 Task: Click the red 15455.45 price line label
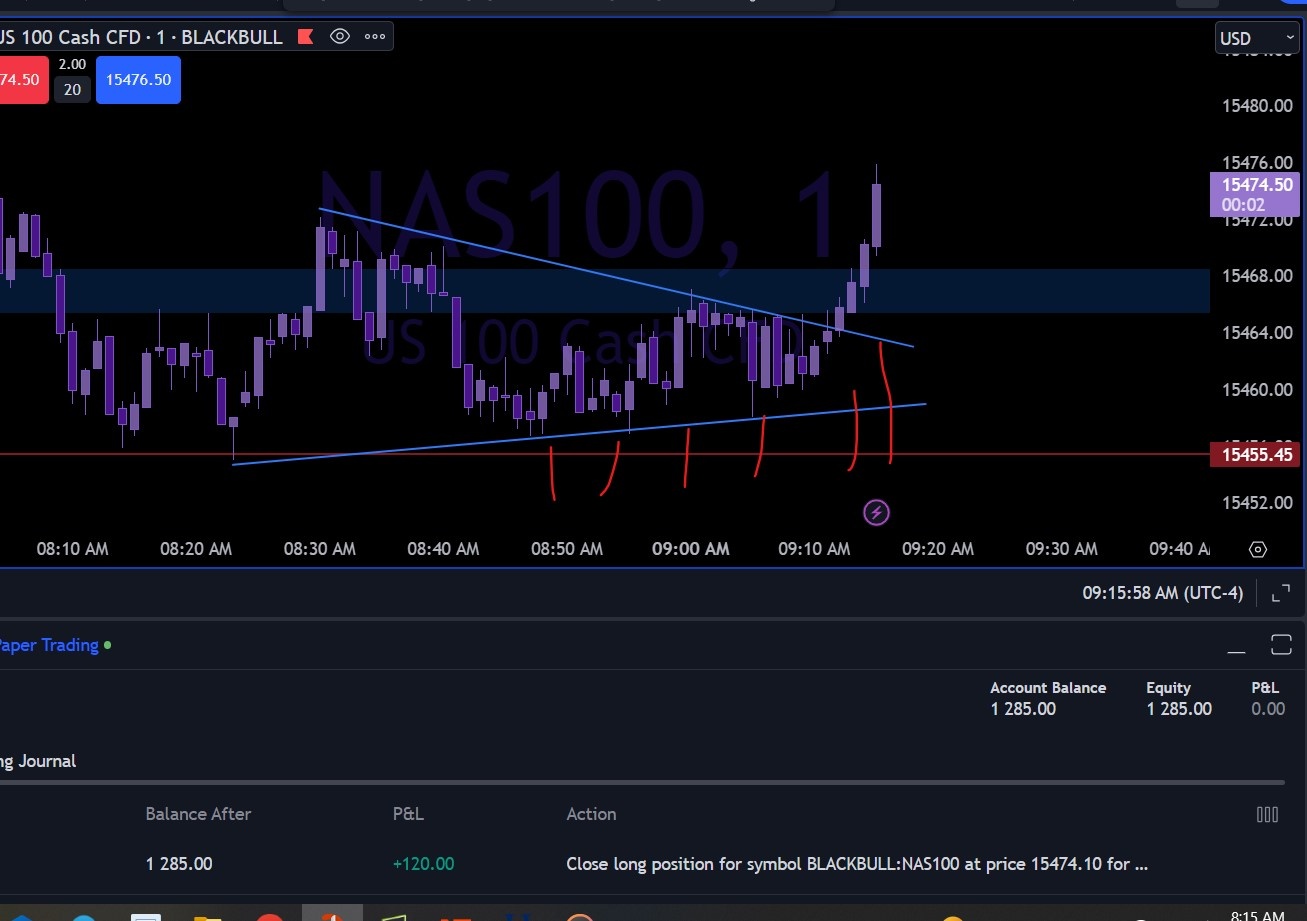[1256, 455]
